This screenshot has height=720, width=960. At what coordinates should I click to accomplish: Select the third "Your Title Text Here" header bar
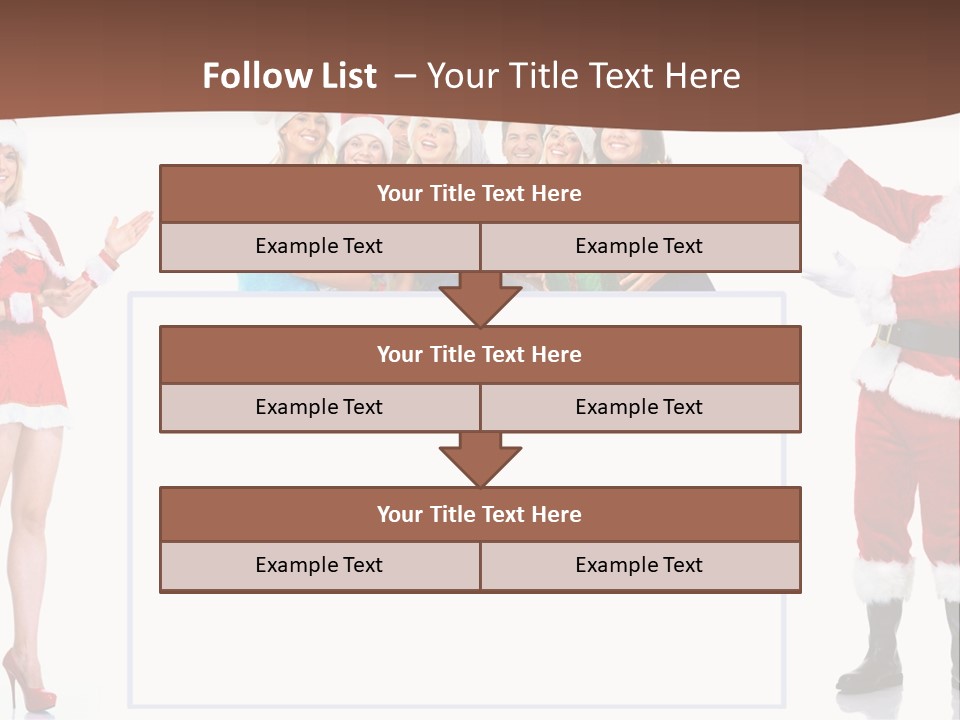pyautogui.click(x=480, y=514)
